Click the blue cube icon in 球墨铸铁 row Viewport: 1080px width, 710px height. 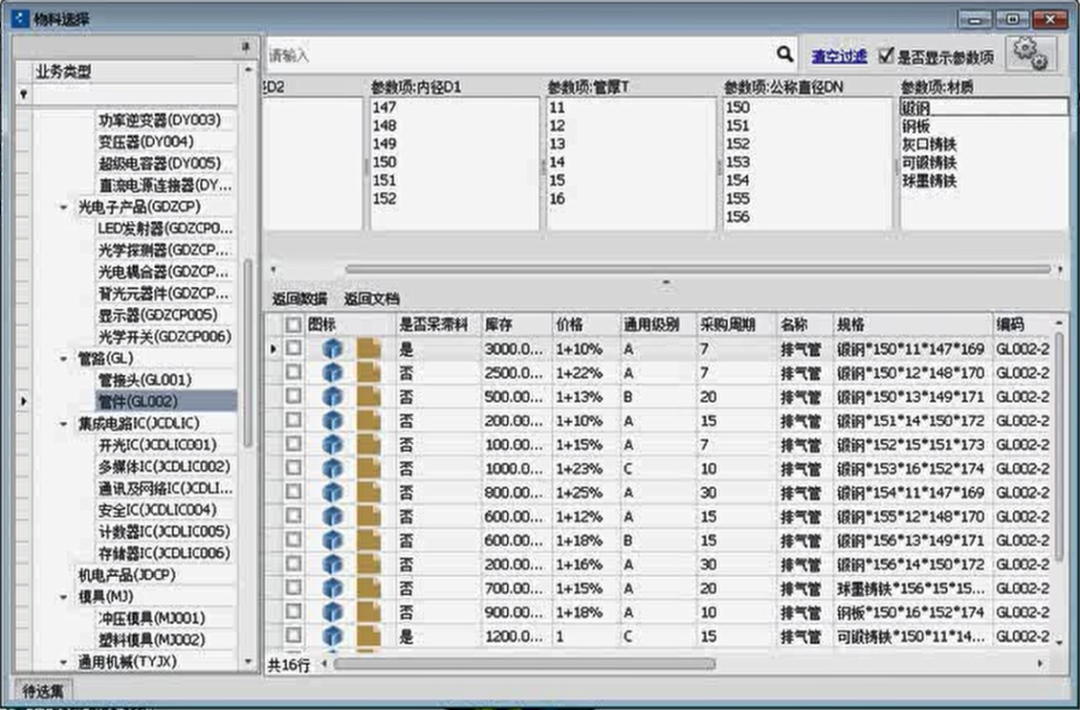tap(332, 589)
